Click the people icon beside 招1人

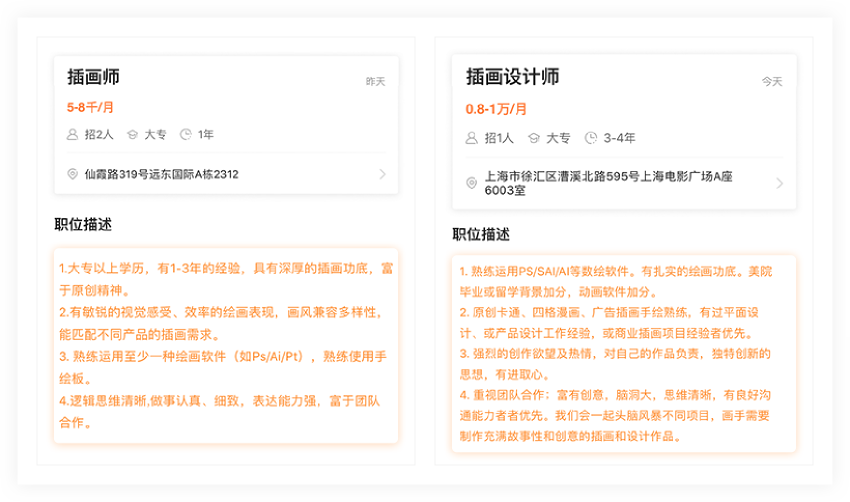pos(472,138)
